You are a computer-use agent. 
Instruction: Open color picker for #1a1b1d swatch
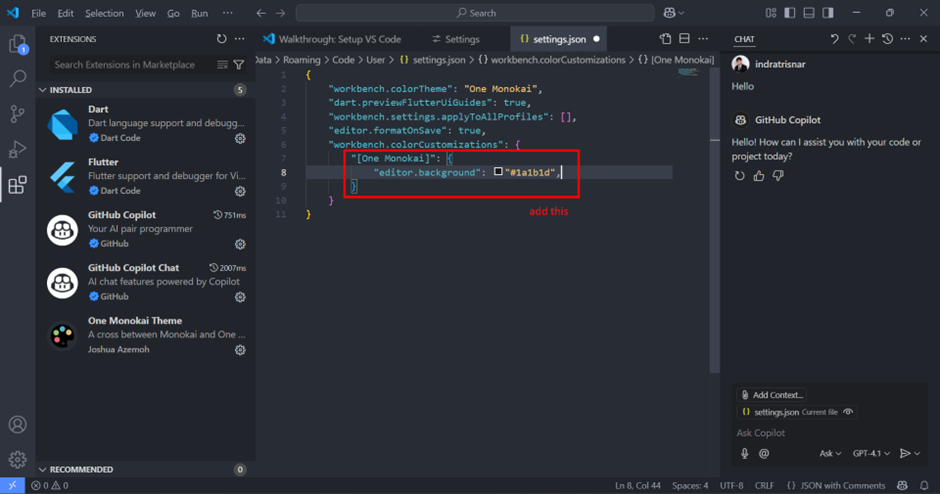pos(498,171)
